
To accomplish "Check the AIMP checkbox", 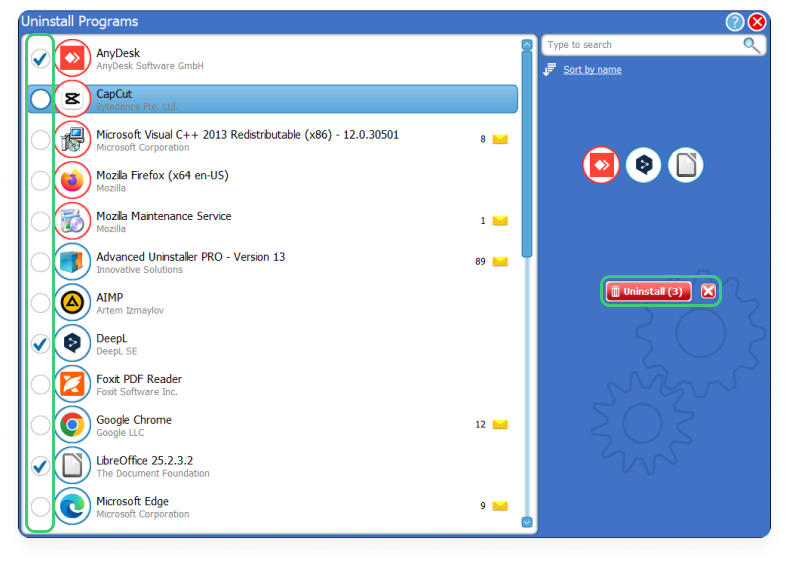I will [40, 303].
